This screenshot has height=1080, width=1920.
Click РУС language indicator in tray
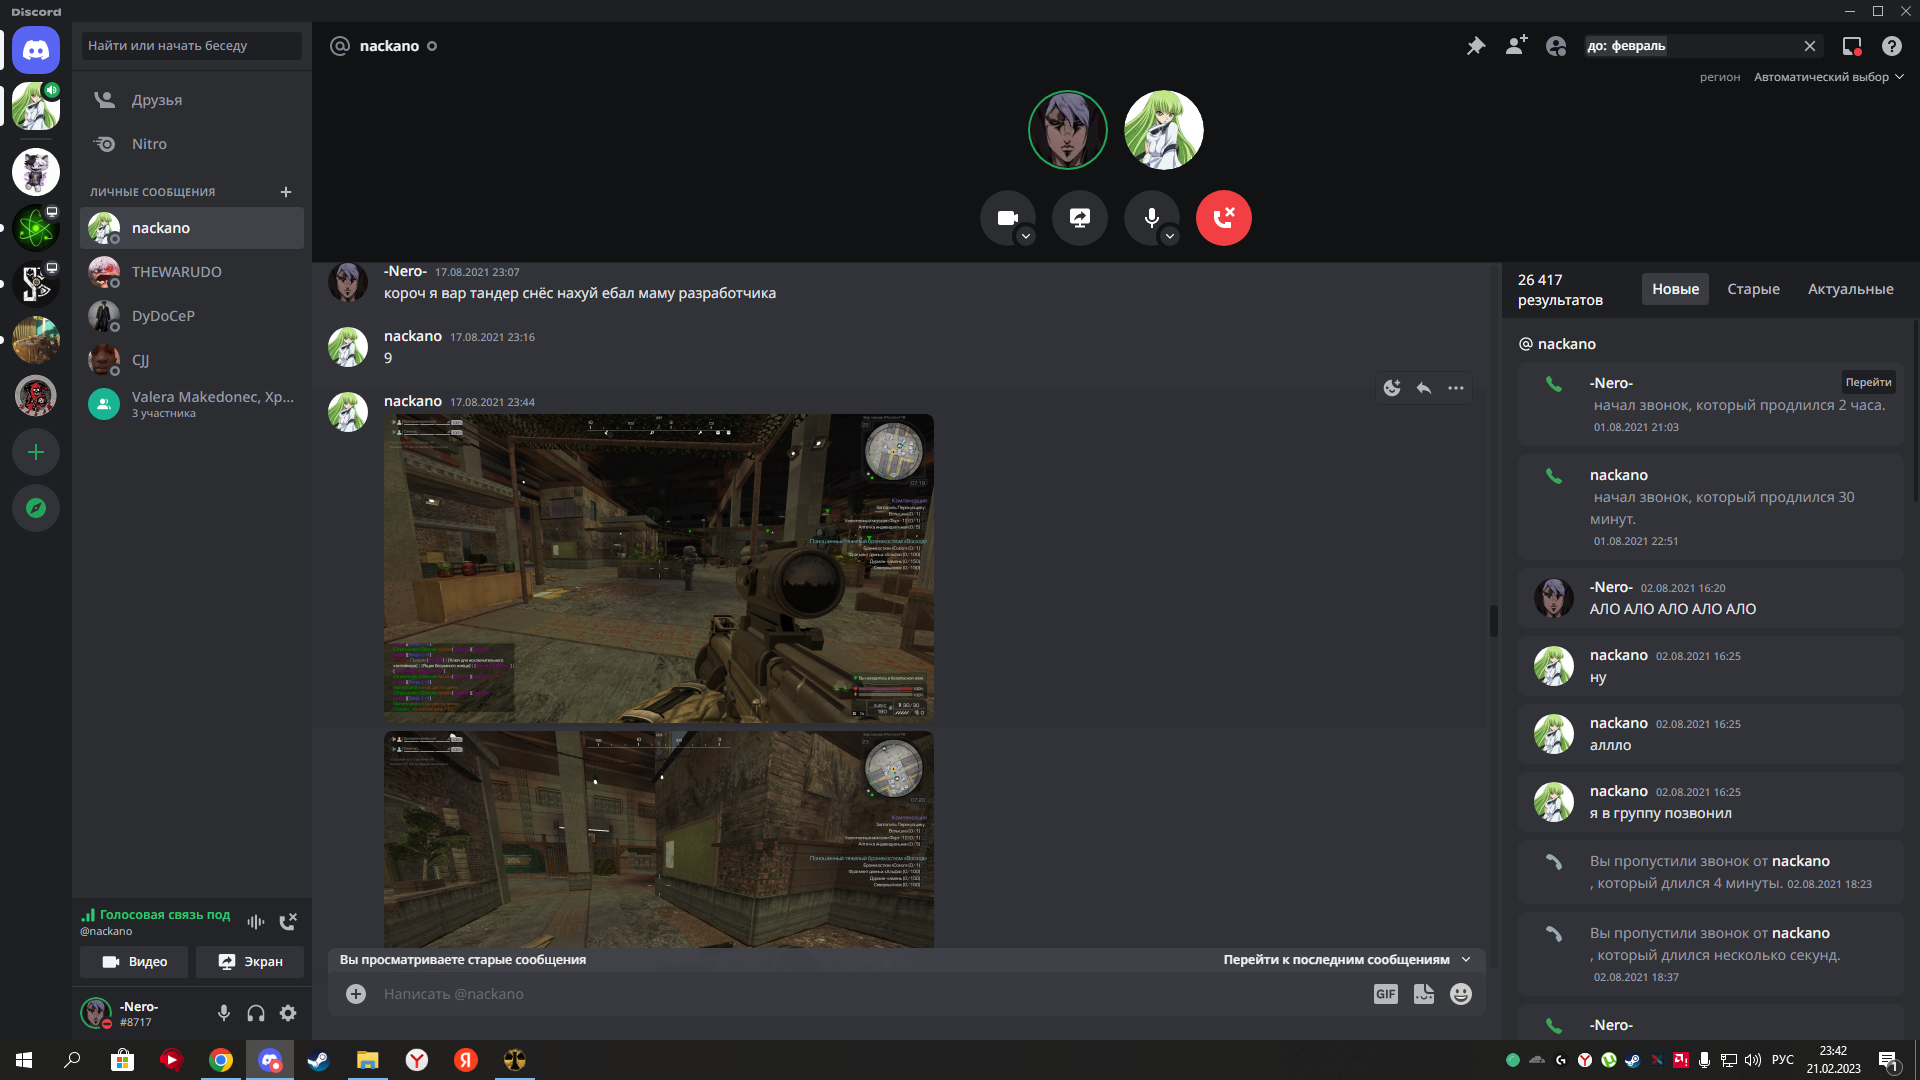pyautogui.click(x=1783, y=1060)
